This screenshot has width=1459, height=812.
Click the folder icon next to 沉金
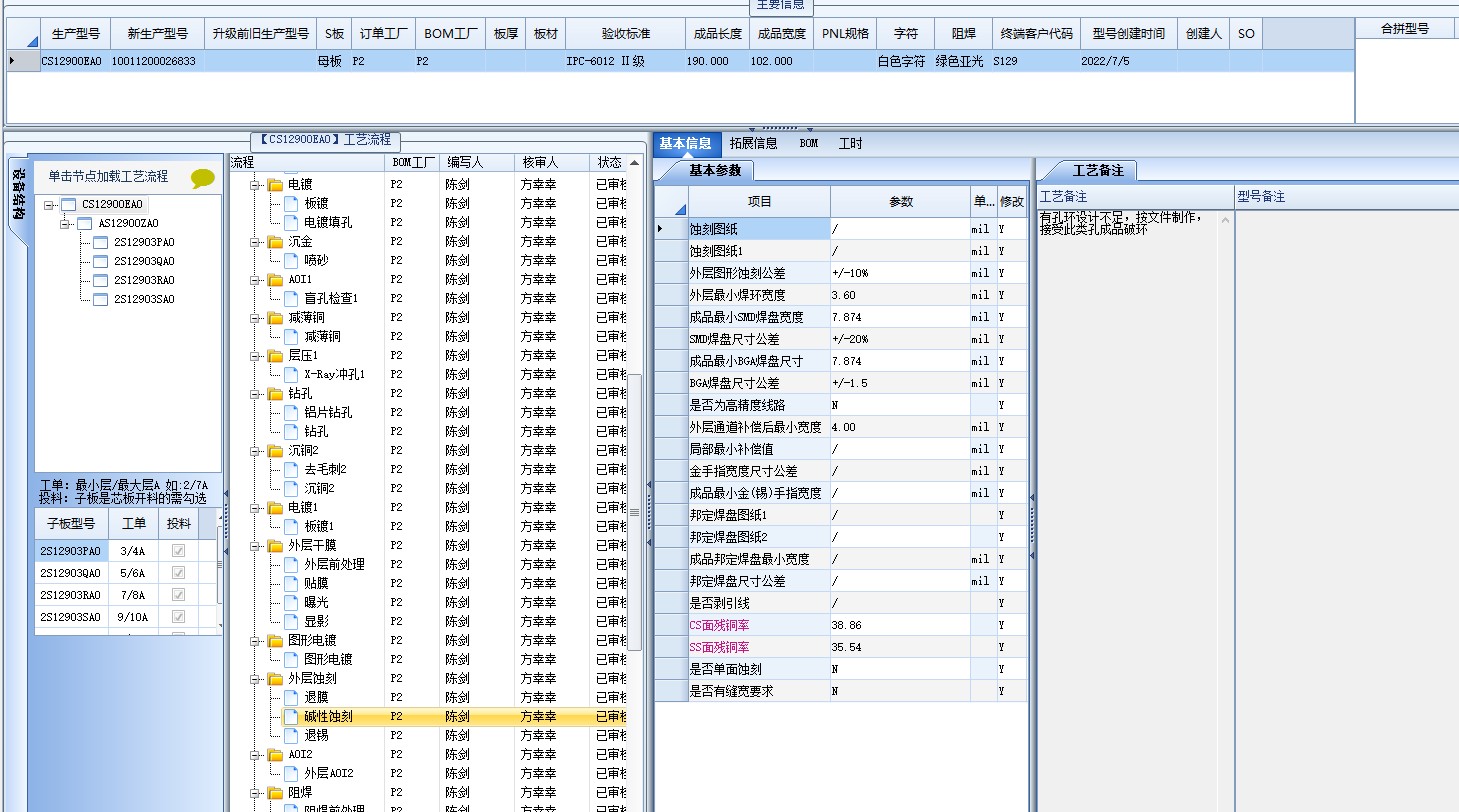(274, 242)
